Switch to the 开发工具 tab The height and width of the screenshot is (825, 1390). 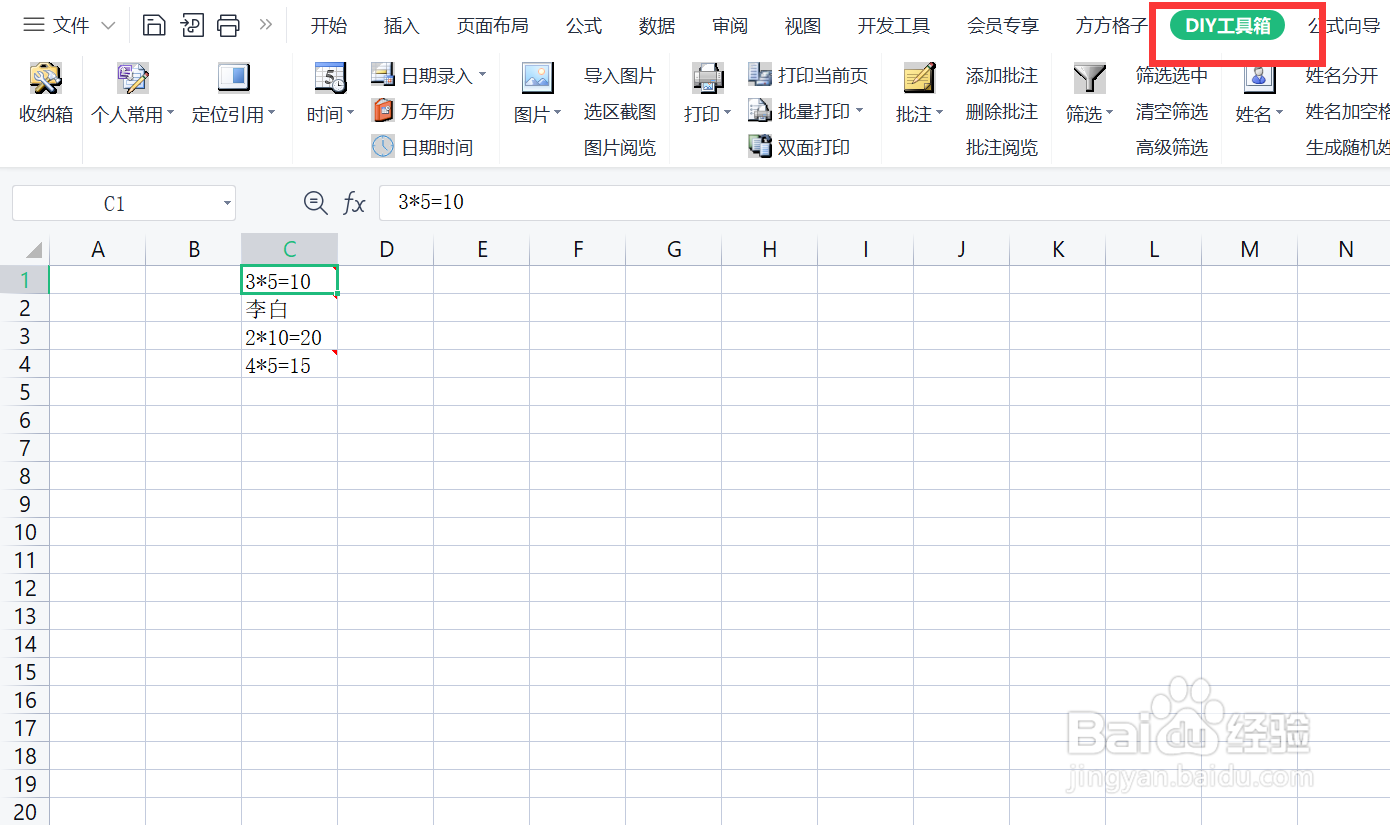point(894,26)
